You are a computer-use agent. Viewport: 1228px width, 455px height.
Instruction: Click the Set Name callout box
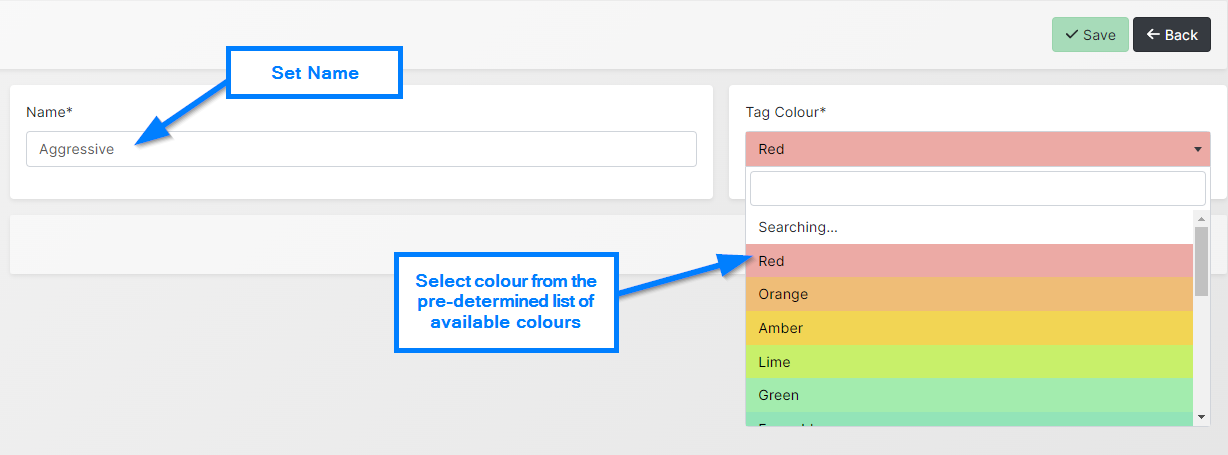tap(315, 73)
